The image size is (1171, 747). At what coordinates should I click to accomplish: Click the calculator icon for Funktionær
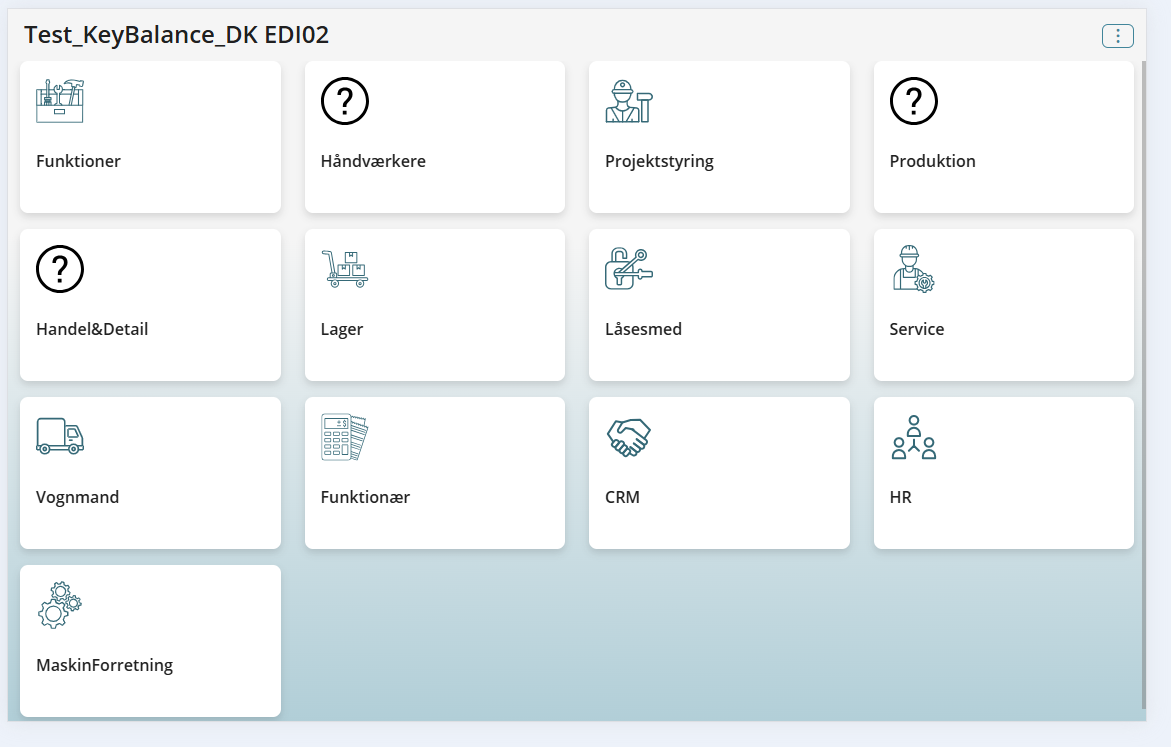coord(344,436)
